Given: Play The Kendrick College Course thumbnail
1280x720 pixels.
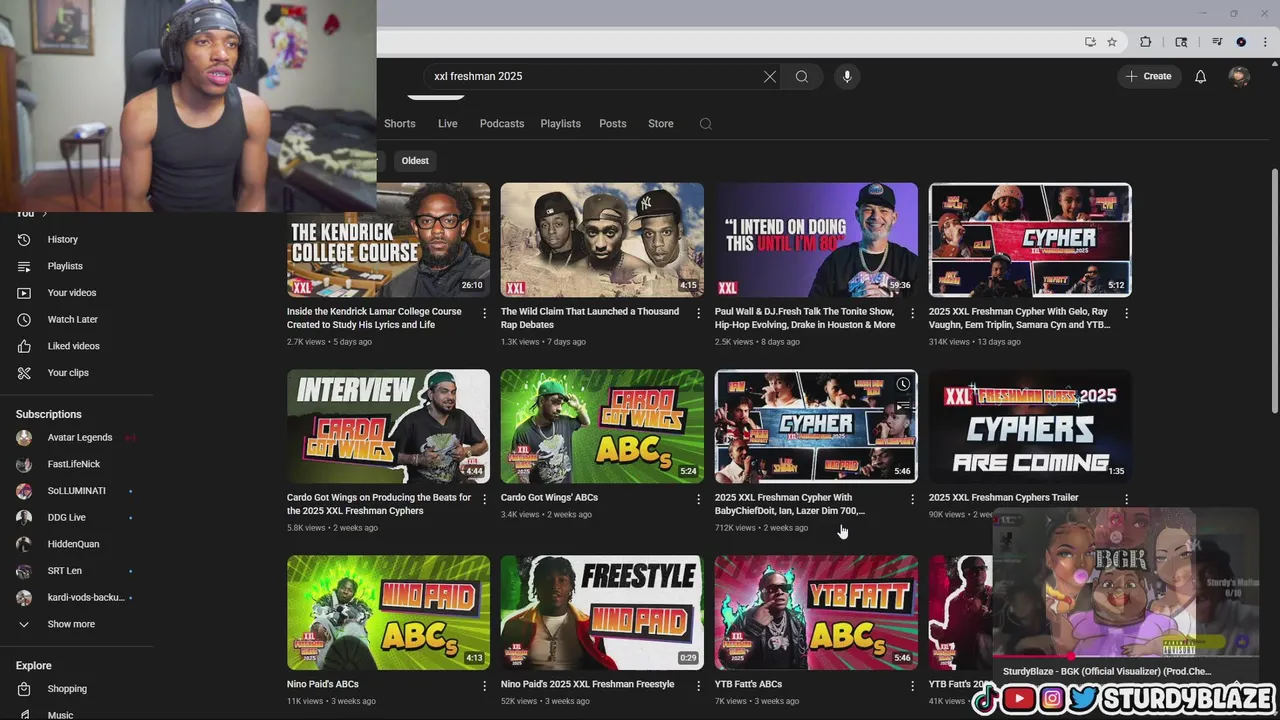Looking at the screenshot, I should 388,240.
